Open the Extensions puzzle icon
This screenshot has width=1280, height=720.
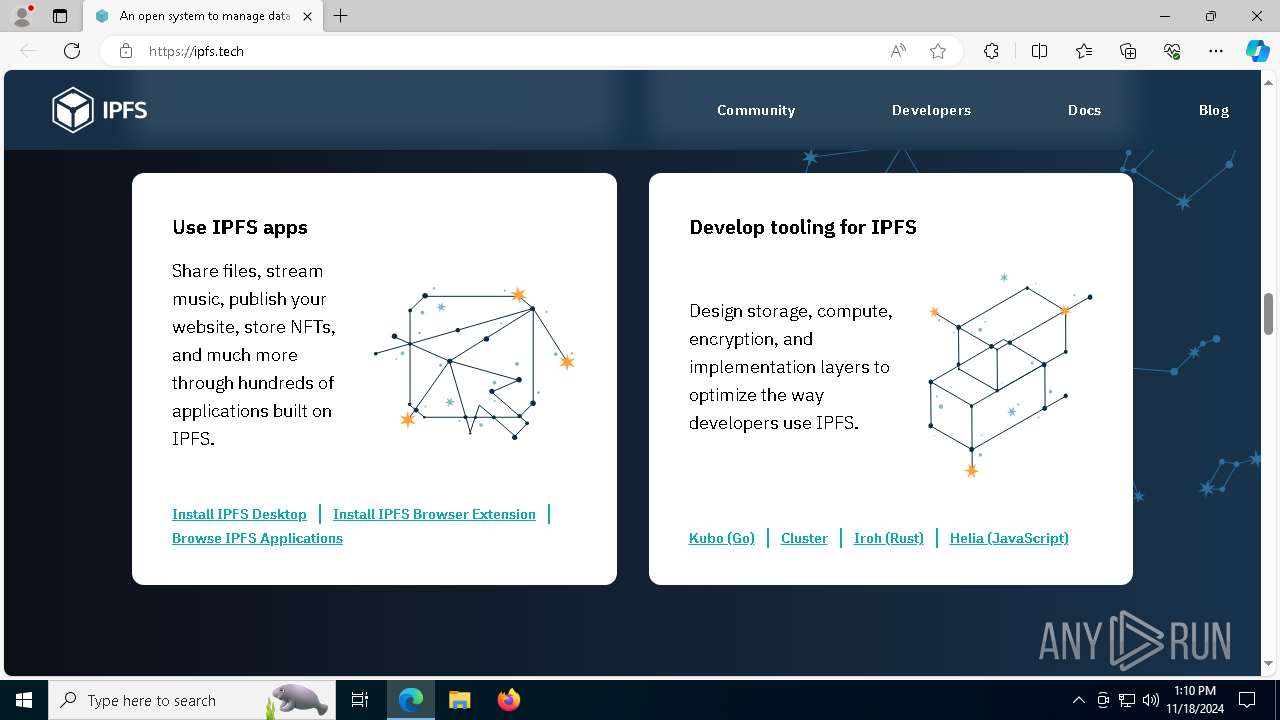[991, 51]
